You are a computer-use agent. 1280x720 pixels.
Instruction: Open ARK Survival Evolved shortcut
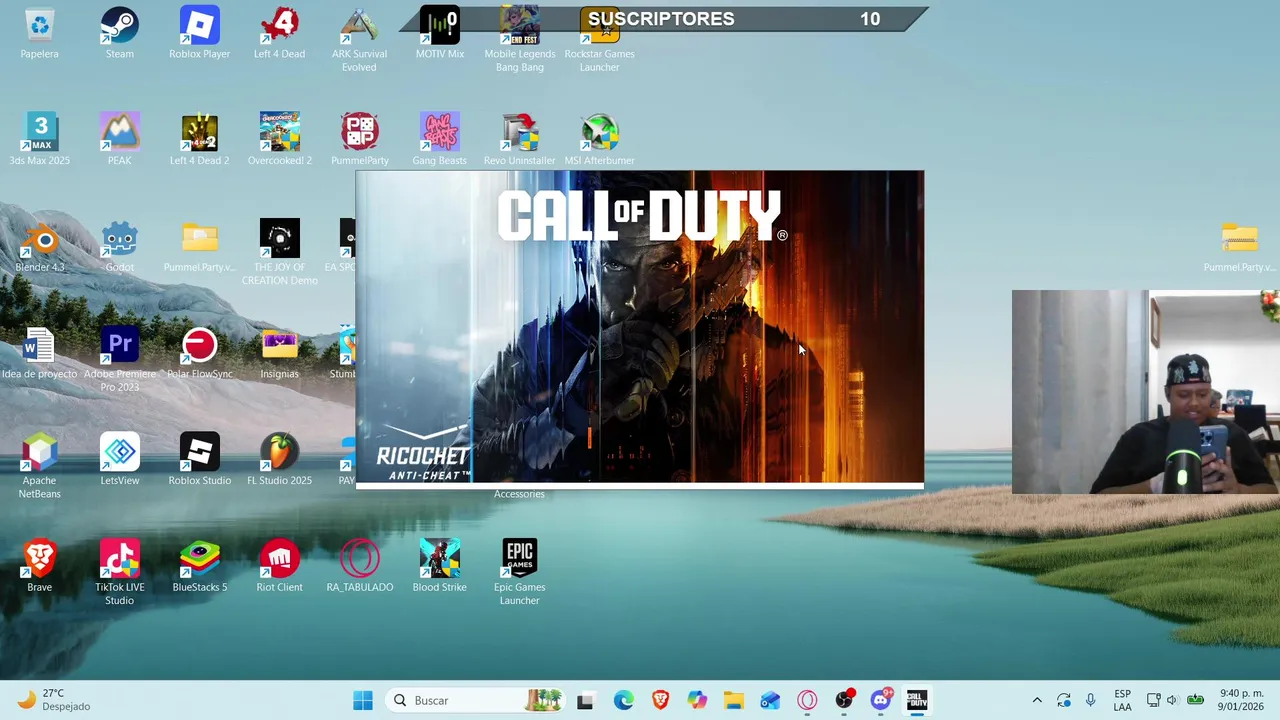[359, 40]
